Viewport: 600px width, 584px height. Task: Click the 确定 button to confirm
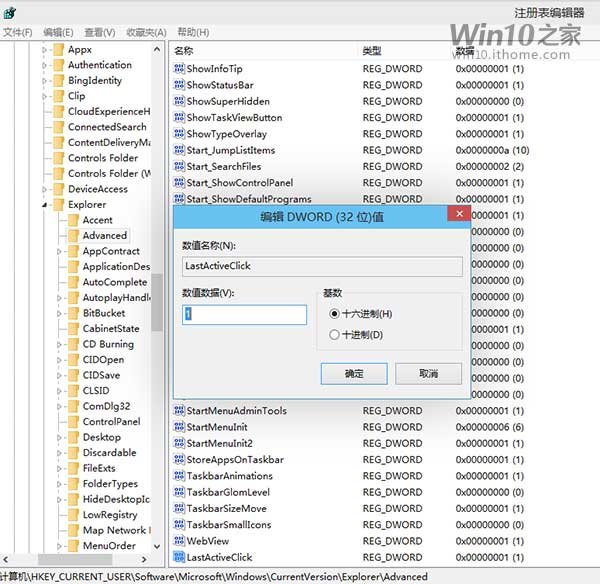354,373
